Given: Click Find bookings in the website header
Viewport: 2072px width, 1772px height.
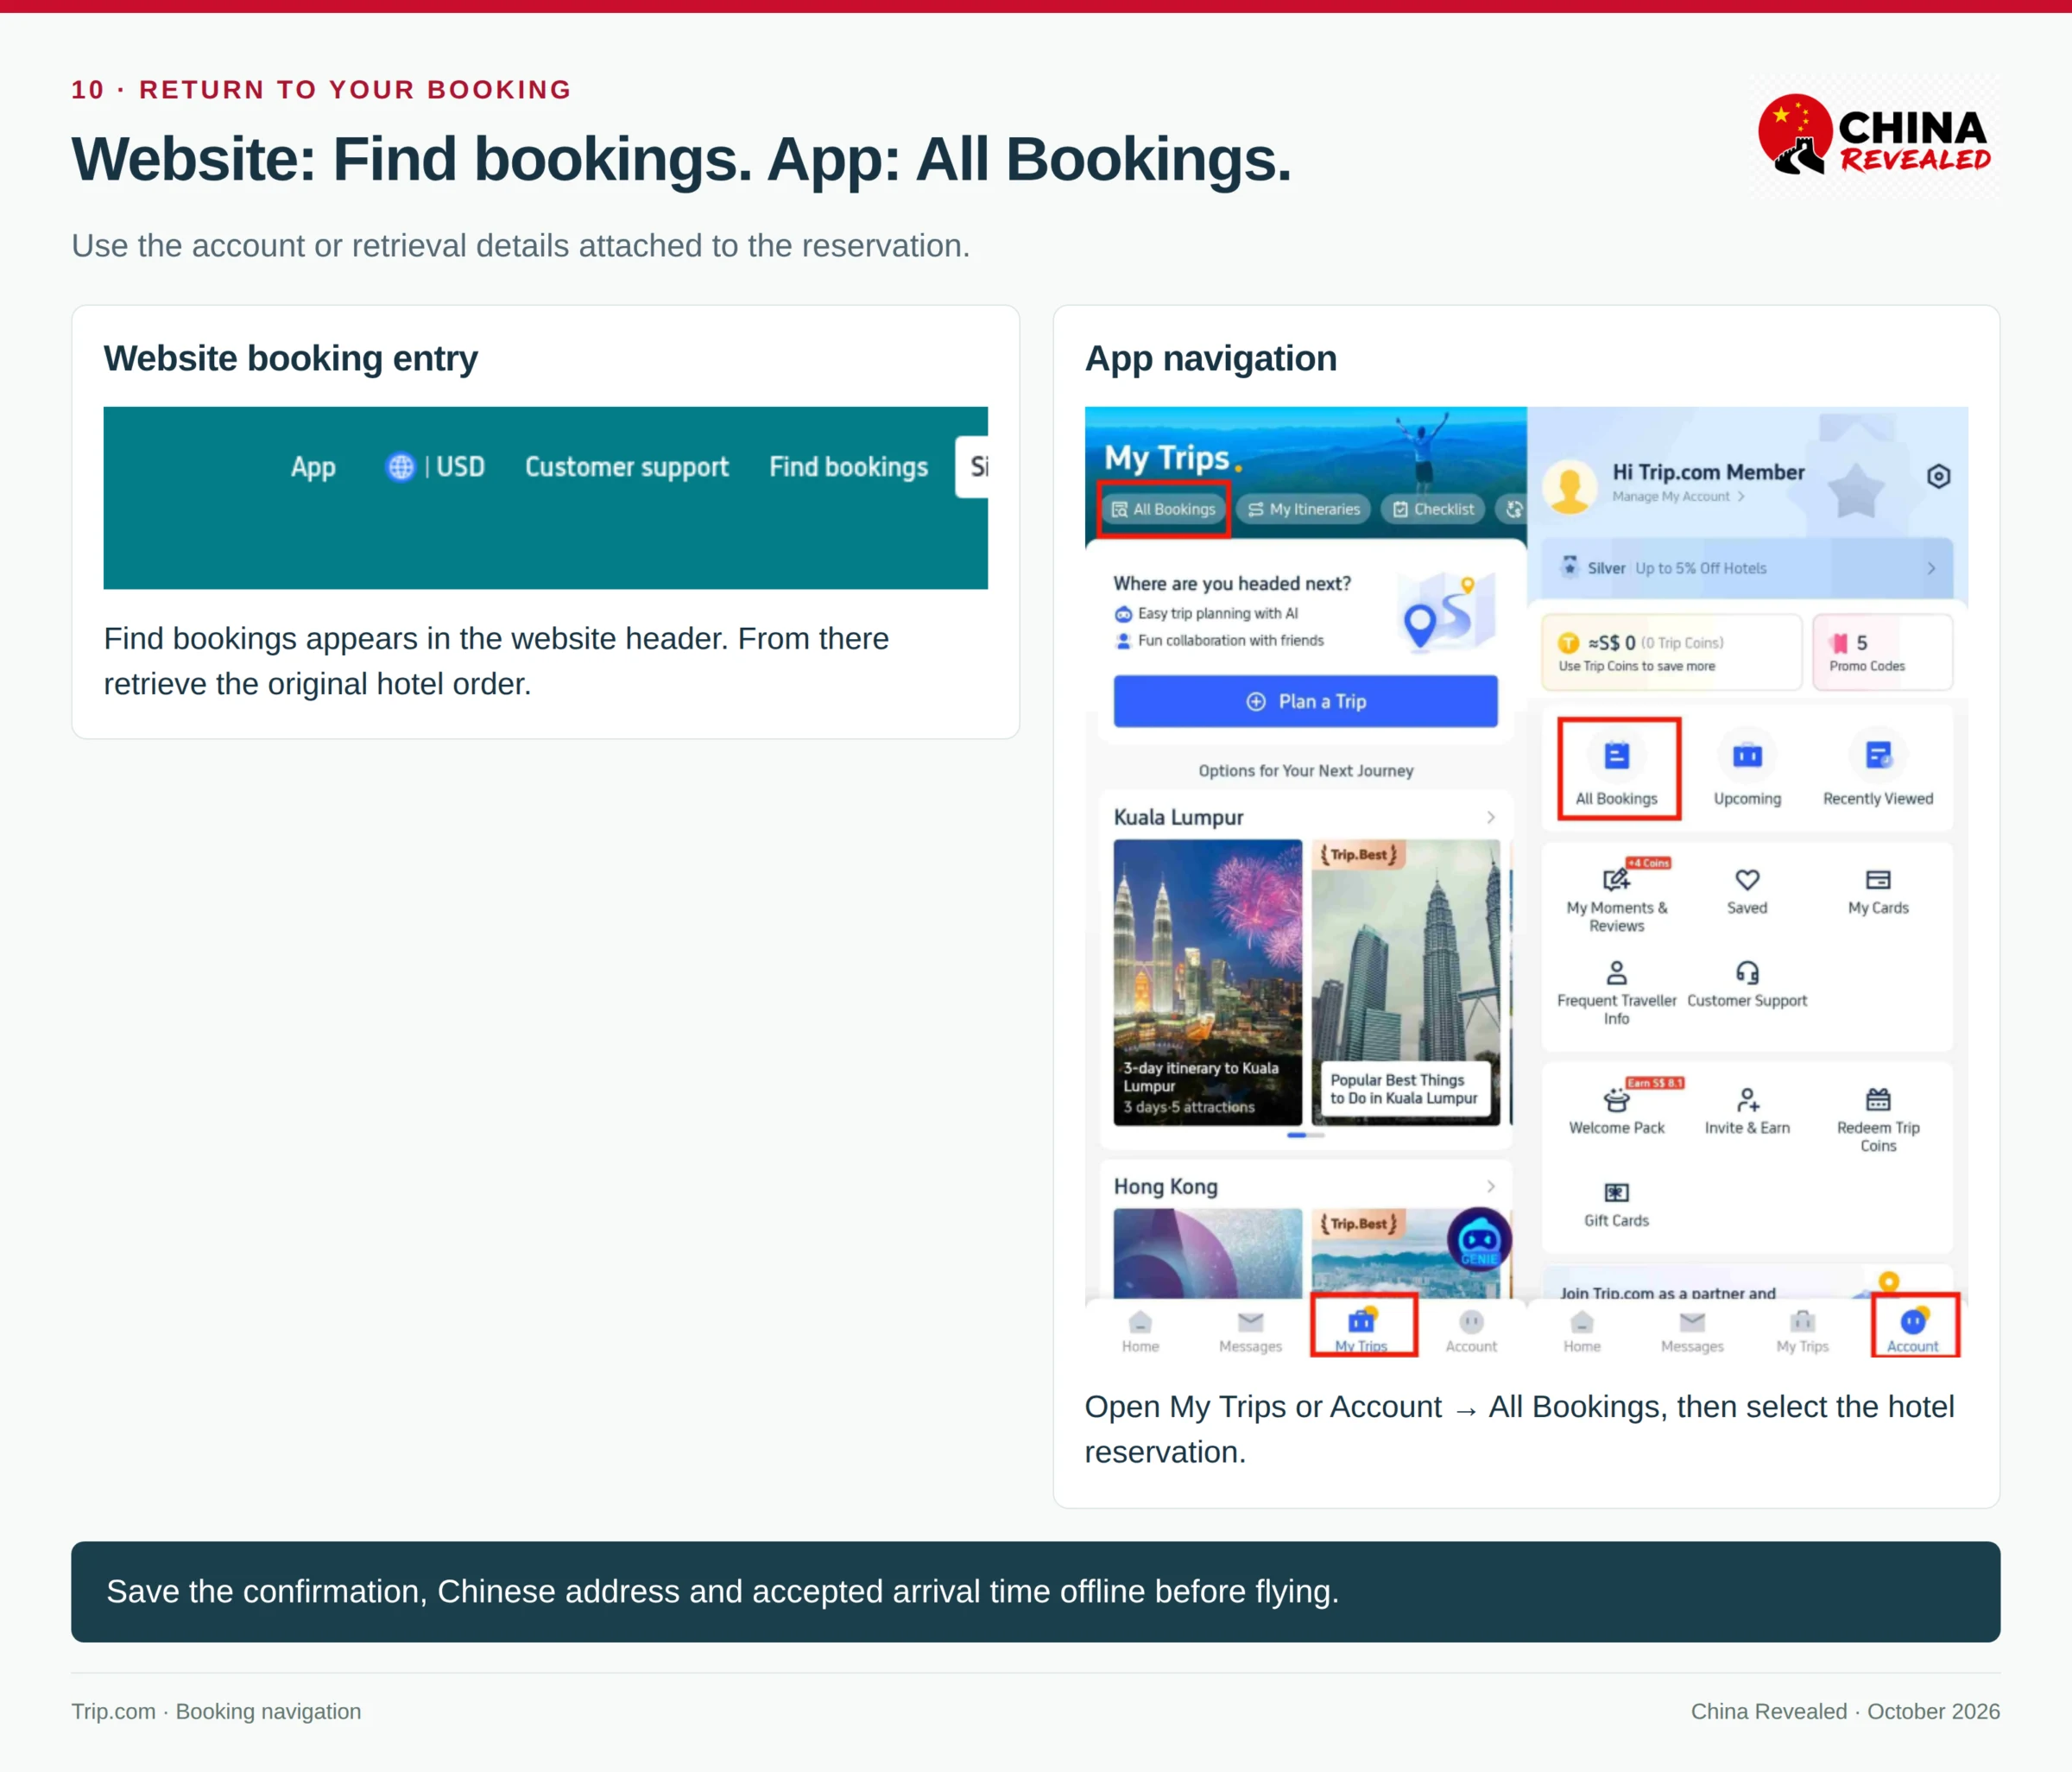Looking at the screenshot, I should pos(848,467).
